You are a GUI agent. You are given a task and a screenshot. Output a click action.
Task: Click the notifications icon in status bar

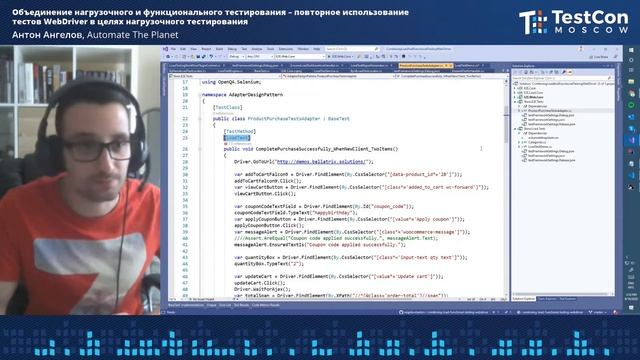(x=615, y=312)
